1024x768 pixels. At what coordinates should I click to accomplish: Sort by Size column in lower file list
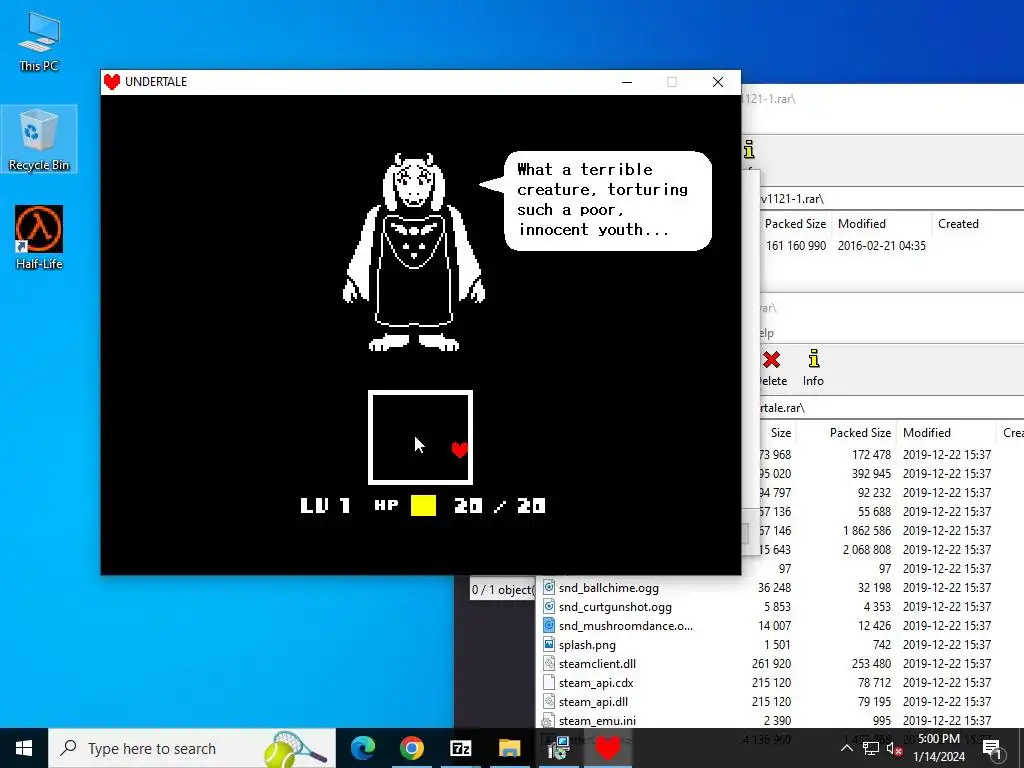pos(780,432)
